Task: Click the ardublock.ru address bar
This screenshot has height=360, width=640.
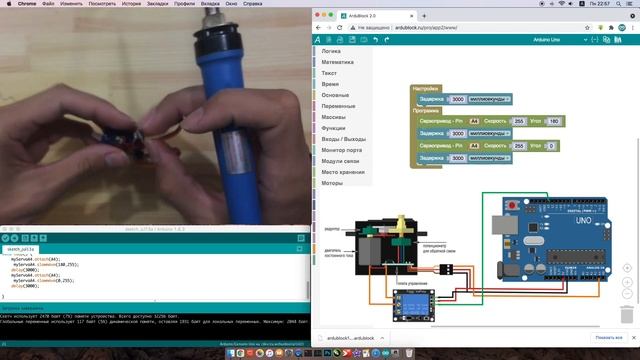Action: 465,28
